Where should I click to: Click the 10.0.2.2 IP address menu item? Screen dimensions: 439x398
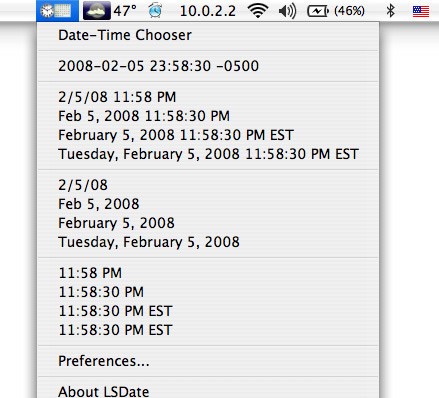(208, 11)
